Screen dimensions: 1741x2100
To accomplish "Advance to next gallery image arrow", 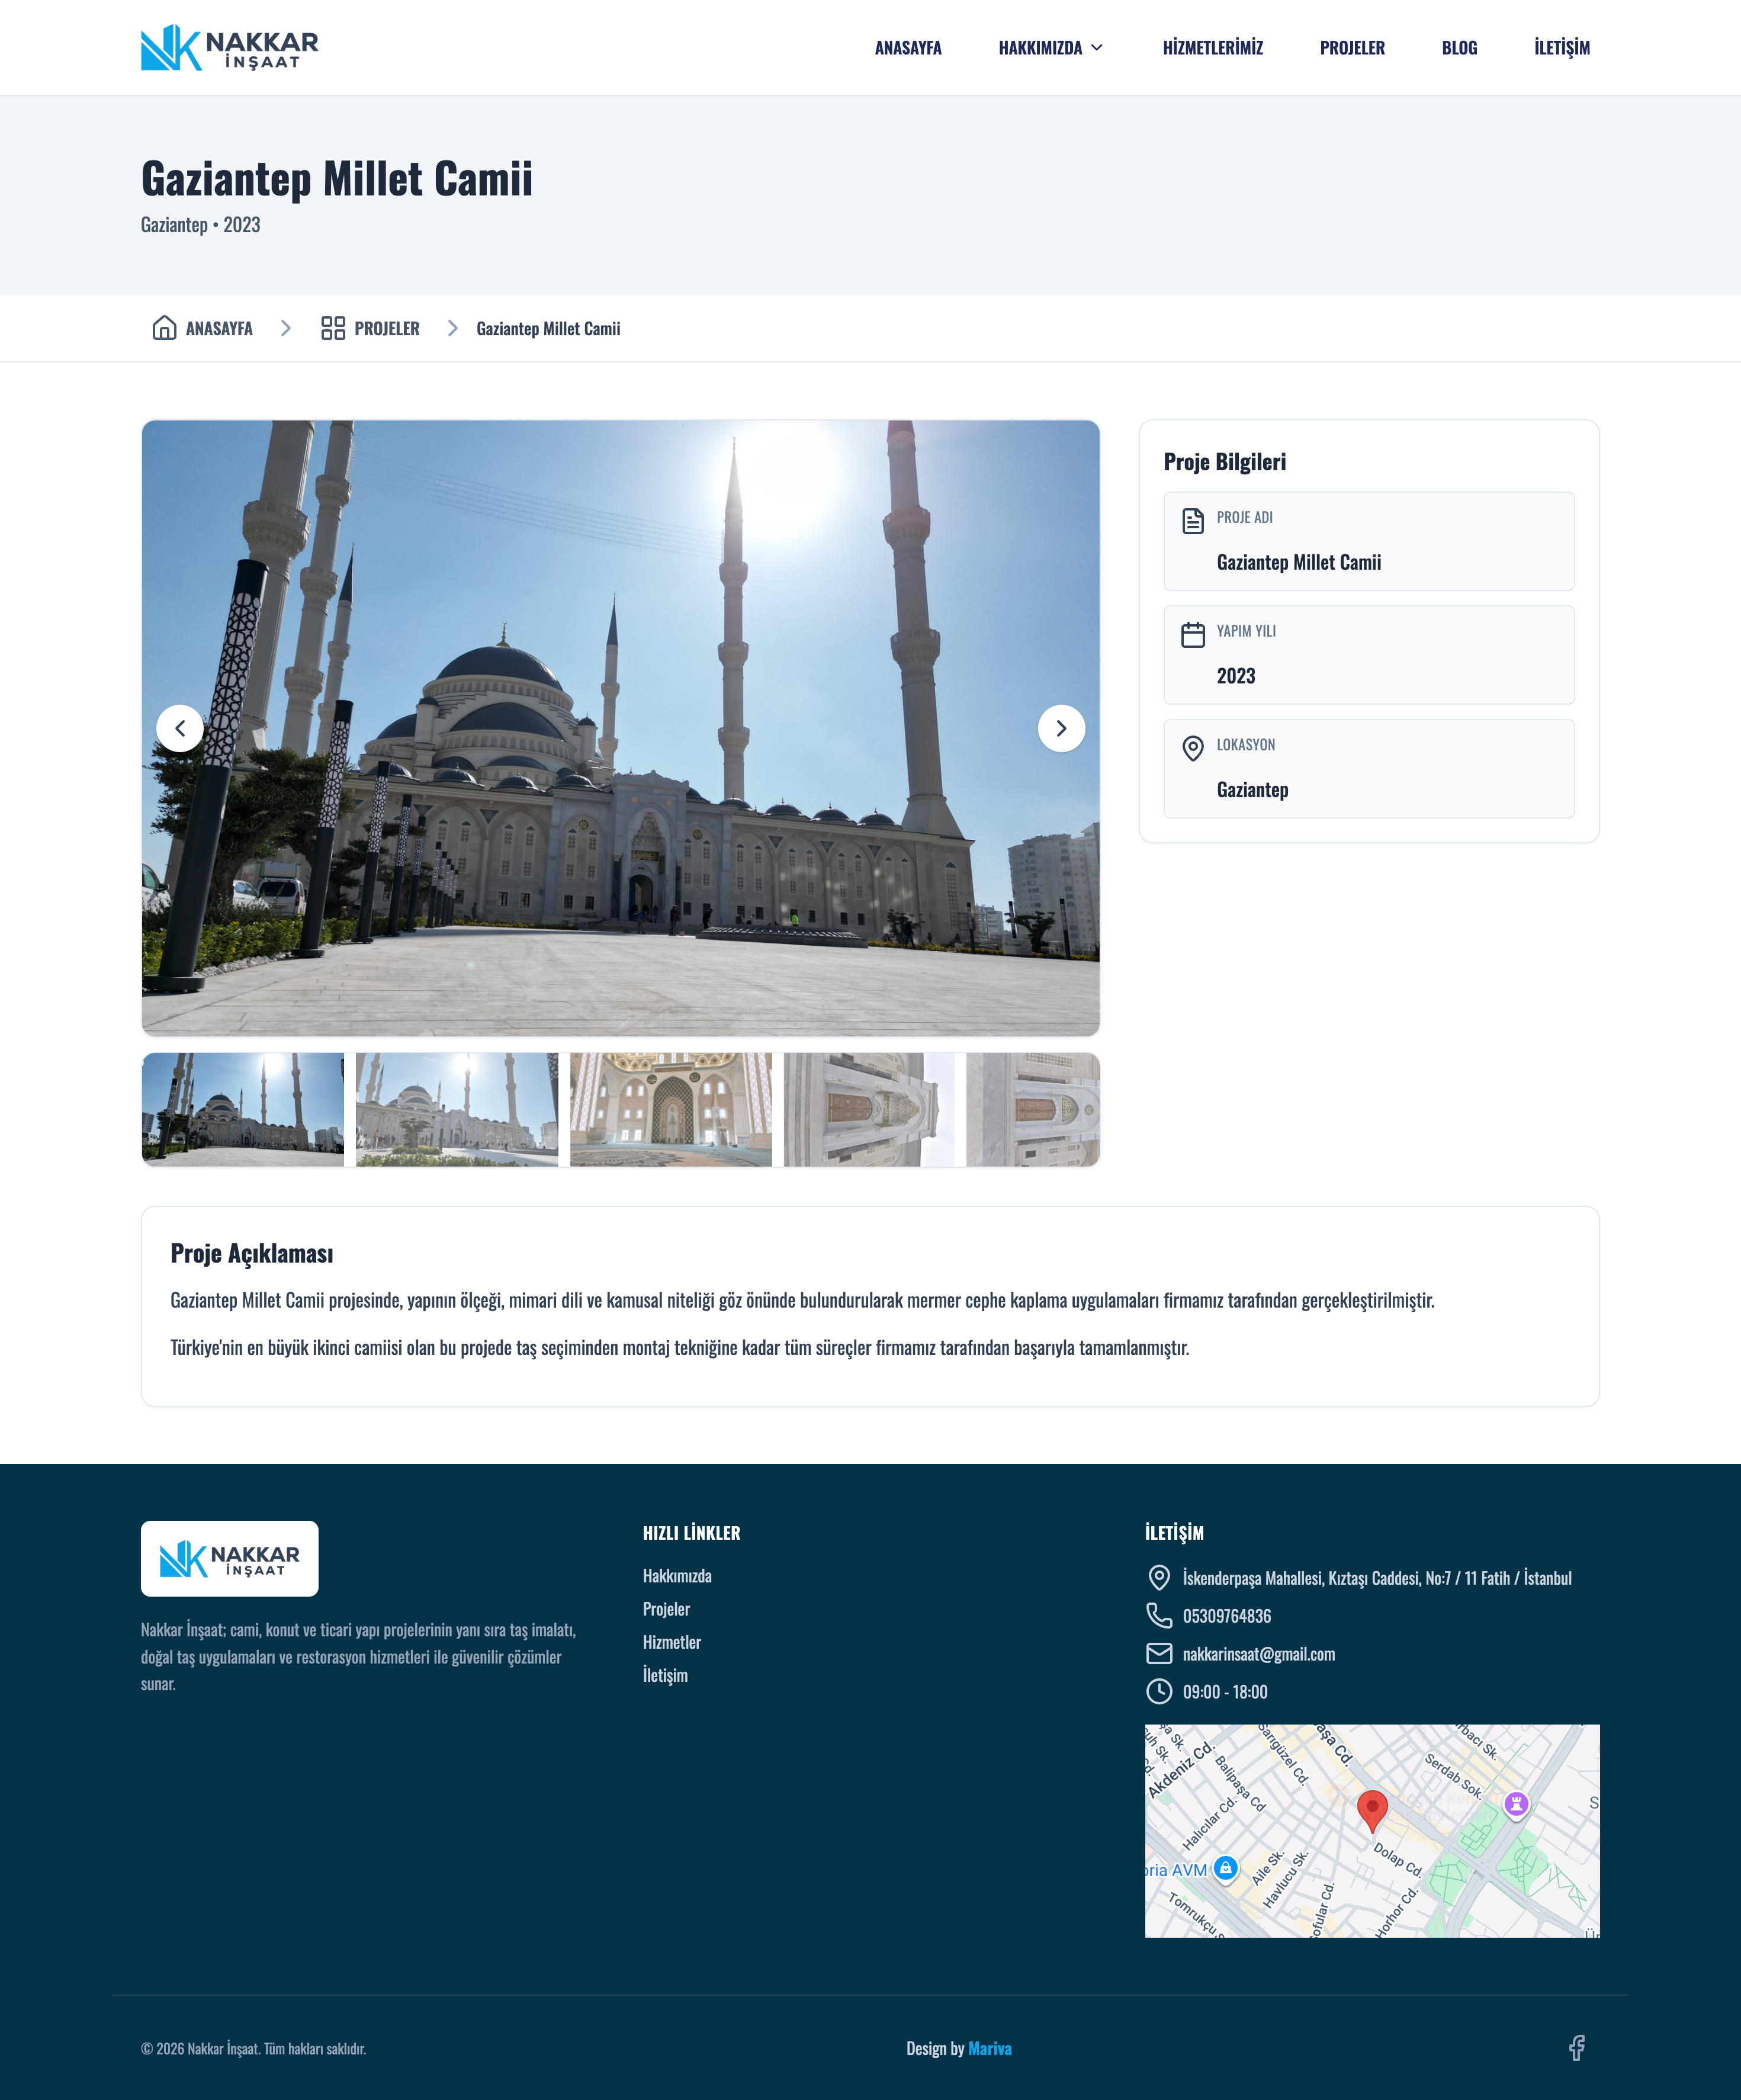I will click(x=1061, y=728).
